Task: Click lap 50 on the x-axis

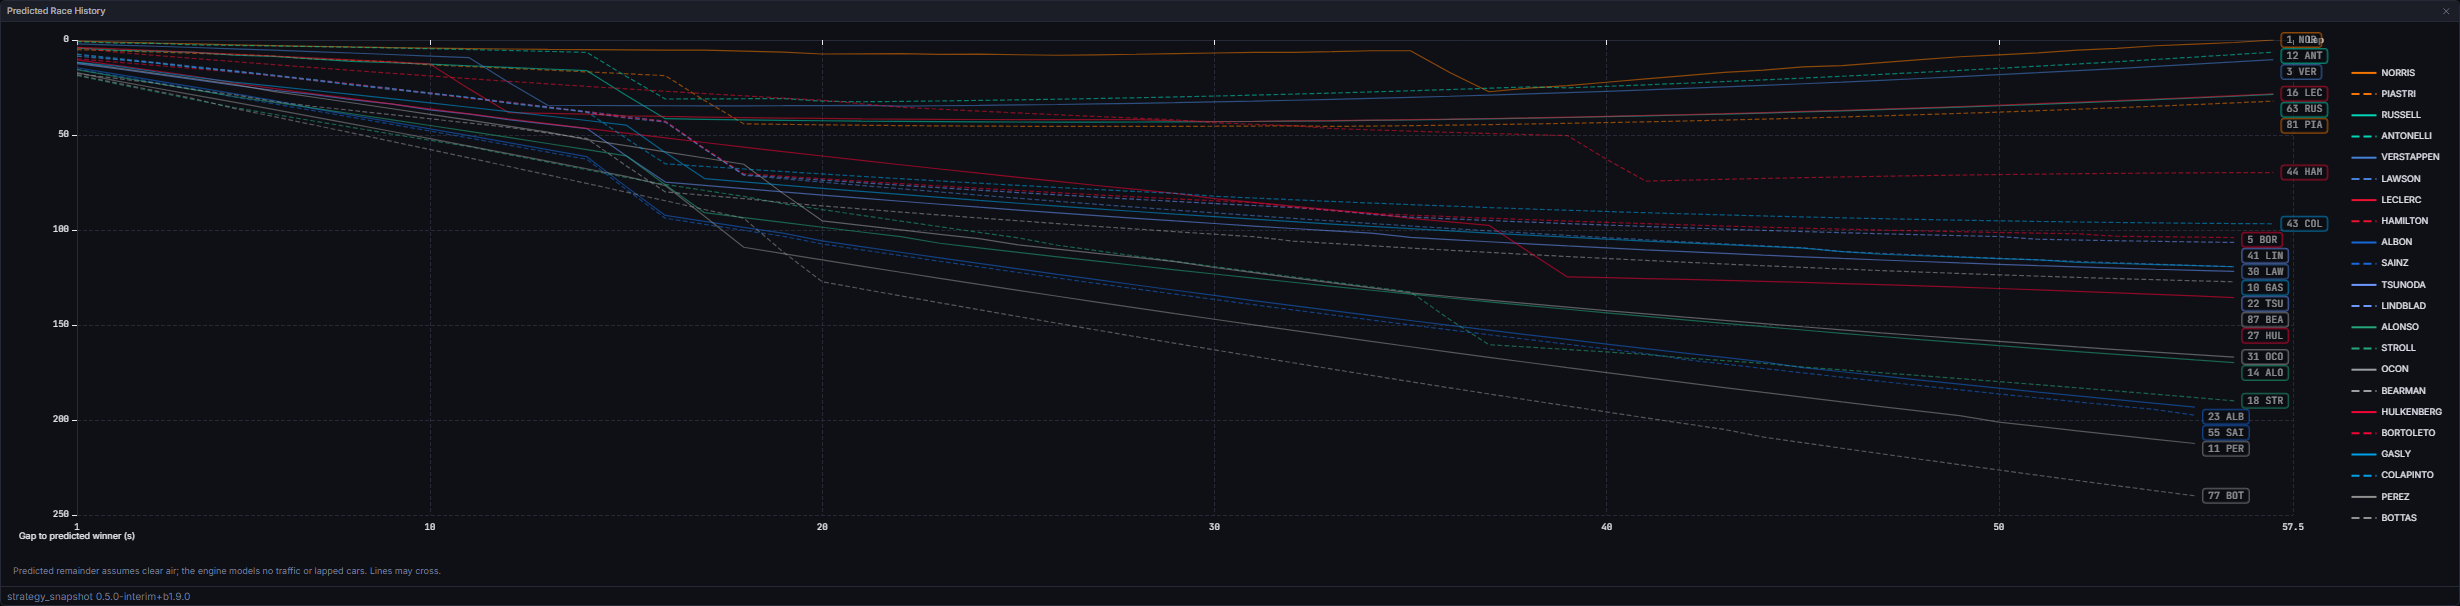Action: pos(1999,526)
